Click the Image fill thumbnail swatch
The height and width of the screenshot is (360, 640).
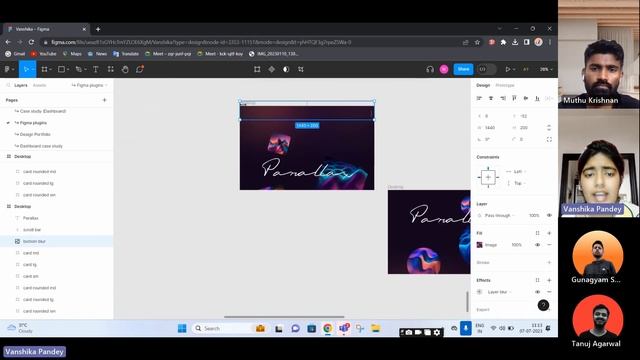[480, 245]
